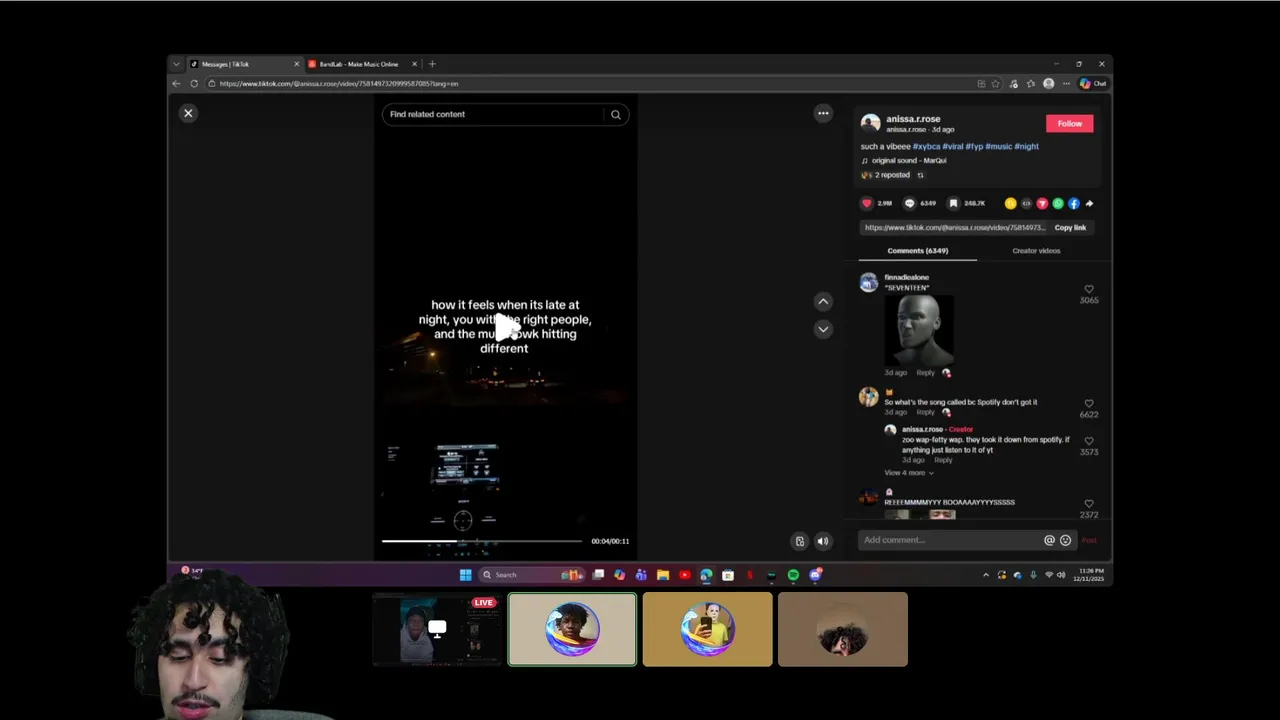Screen dimensions: 1280x720
Task: Open the Copilot Chat button
Action: pyautogui.click(x=1092, y=84)
